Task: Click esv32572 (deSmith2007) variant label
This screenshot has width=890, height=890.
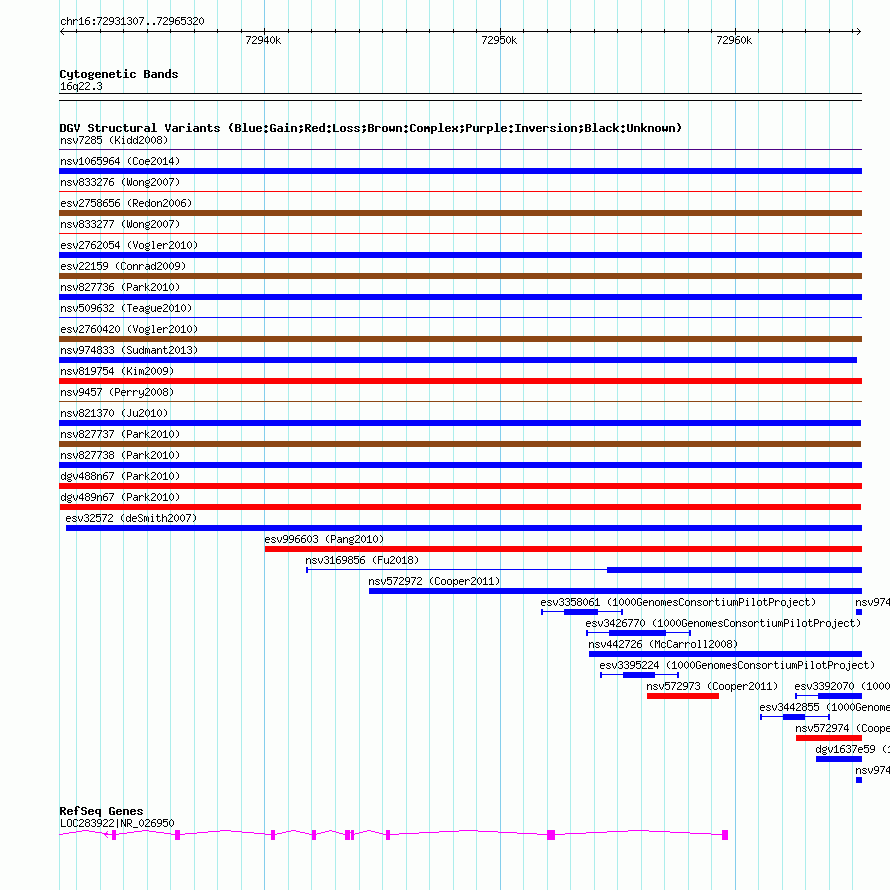Action: click(131, 518)
